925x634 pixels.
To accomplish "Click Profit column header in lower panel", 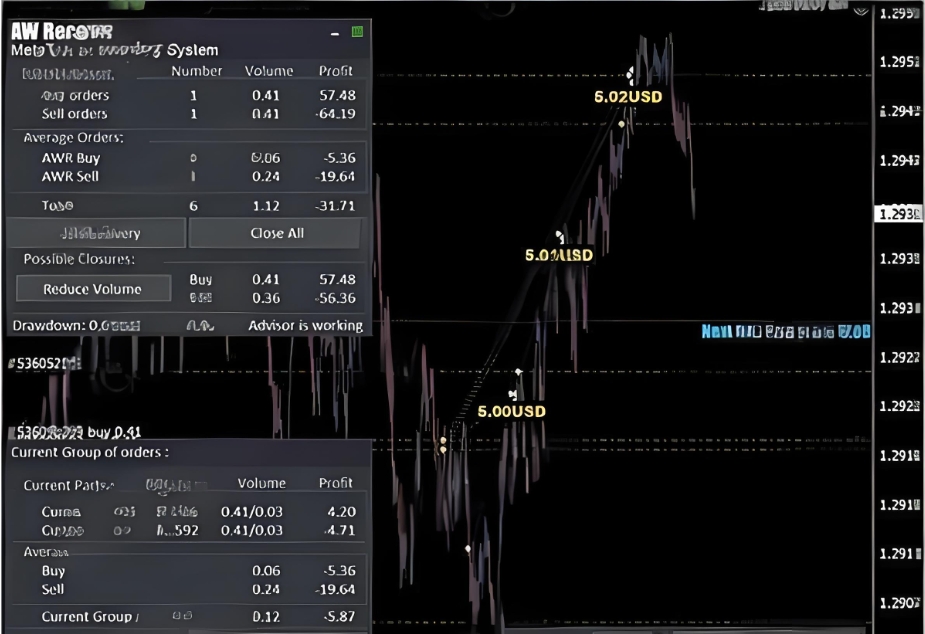I will (336, 482).
